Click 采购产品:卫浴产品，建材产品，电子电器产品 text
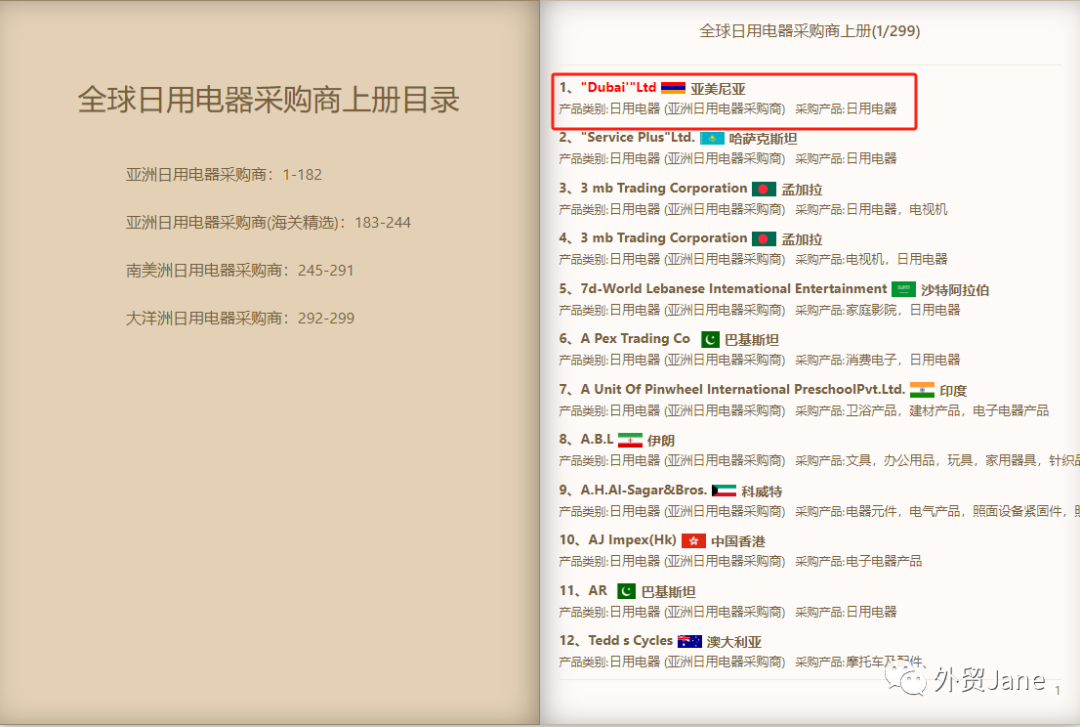 pyautogui.click(x=922, y=411)
